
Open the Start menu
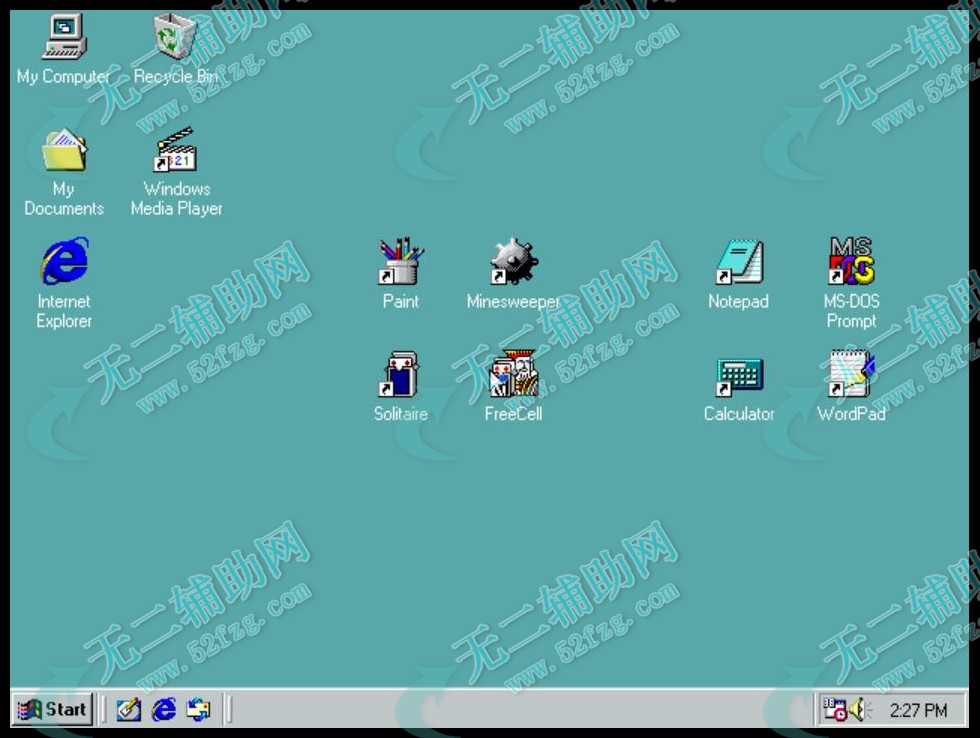click(52, 710)
